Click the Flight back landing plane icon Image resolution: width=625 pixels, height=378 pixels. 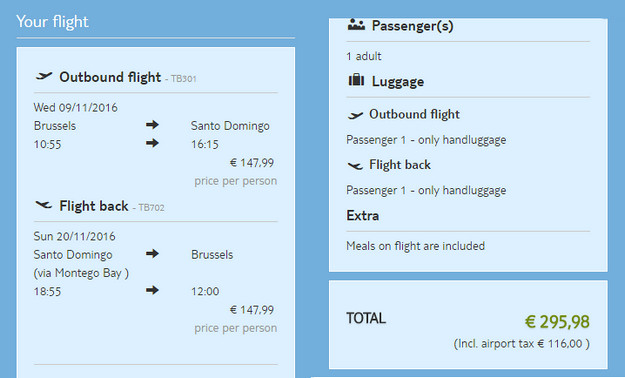tap(44, 205)
